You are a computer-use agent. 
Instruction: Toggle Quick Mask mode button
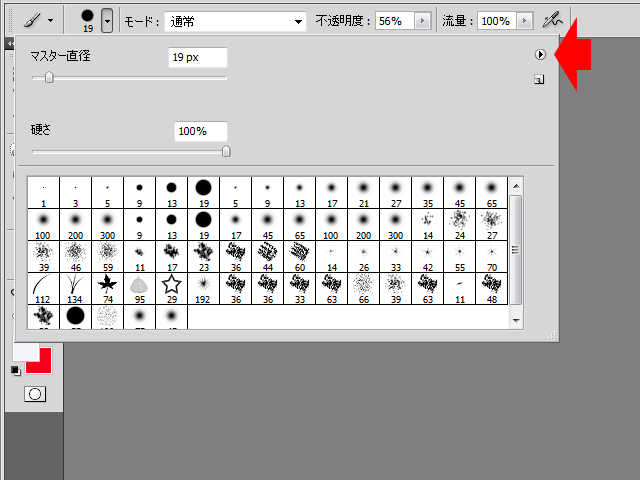click(35, 394)
